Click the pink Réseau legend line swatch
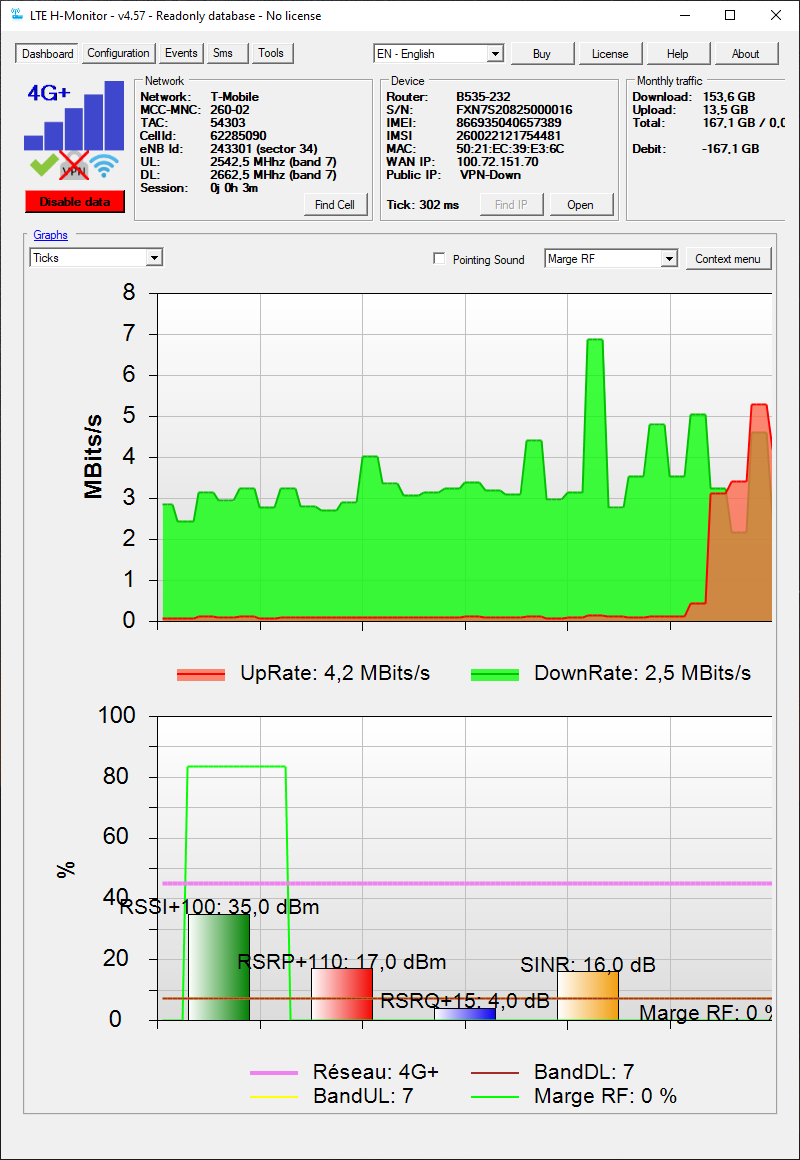 point(273,1072)
